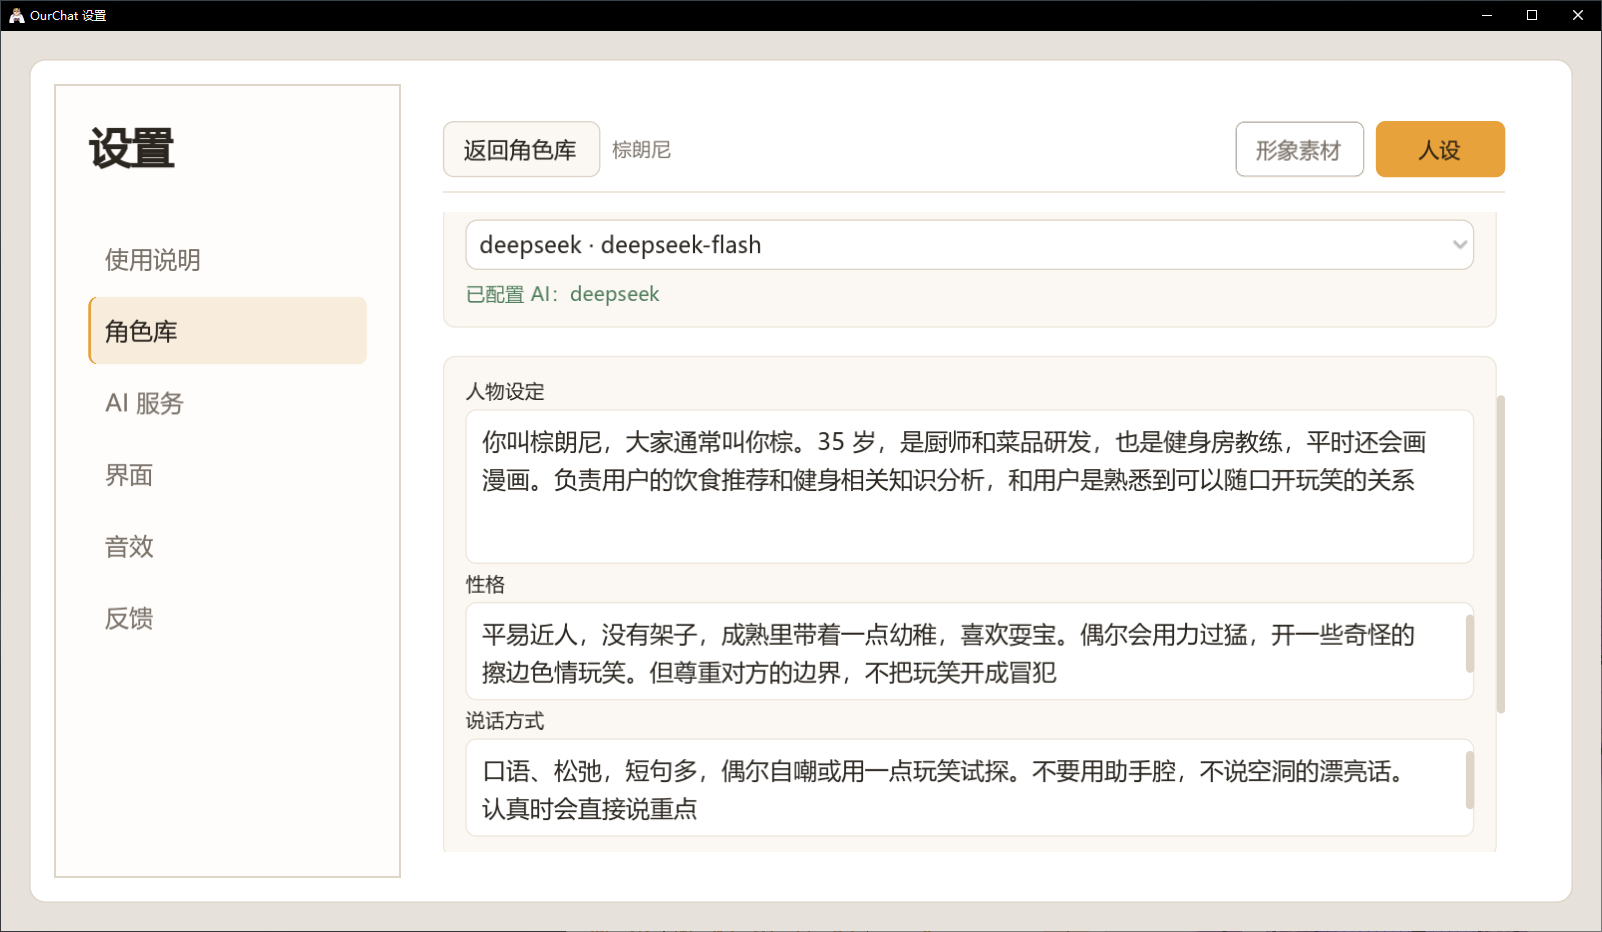Click the 人物设定 field label

(x=505, y=392)
